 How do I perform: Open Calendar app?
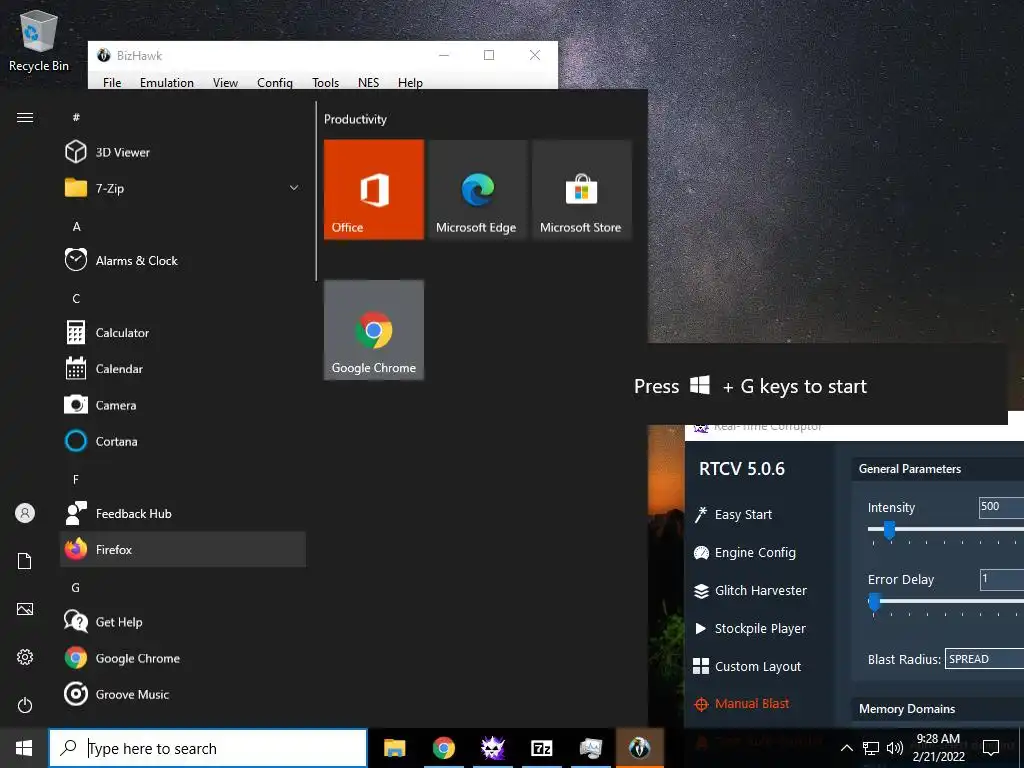pyautogui.click(x=183, y=369)
